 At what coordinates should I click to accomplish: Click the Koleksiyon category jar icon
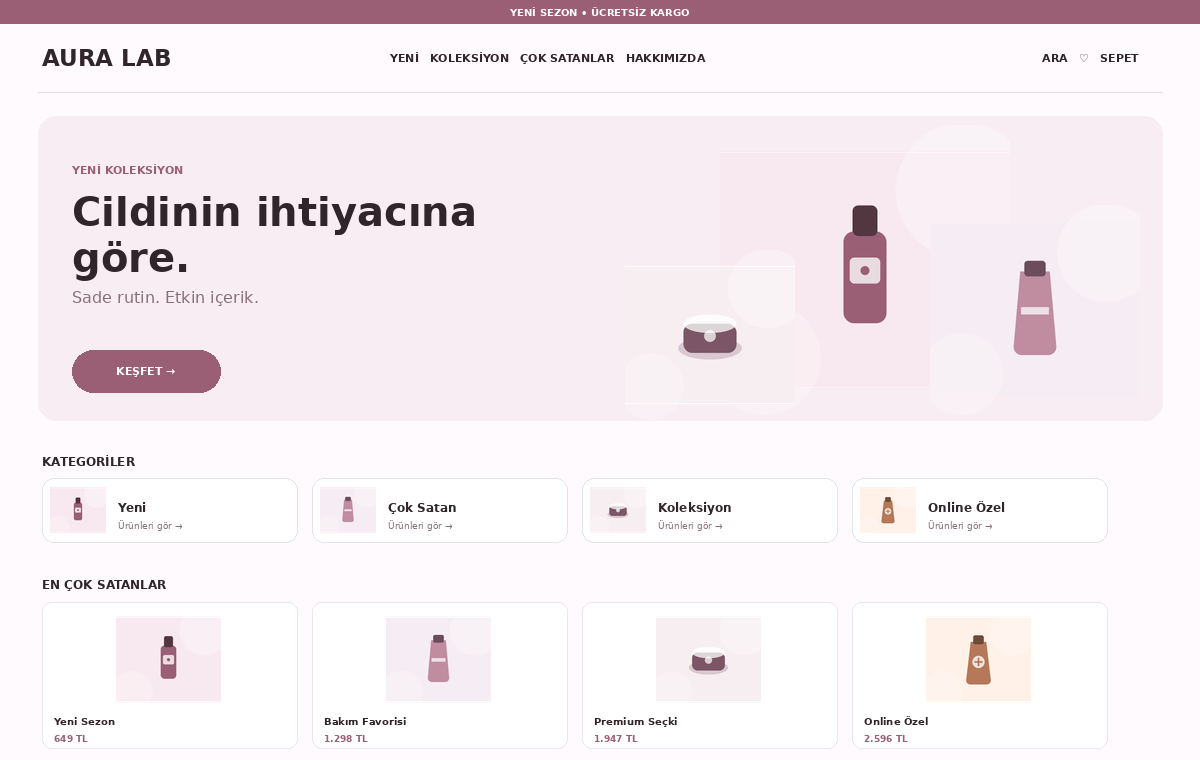(x=618, y=510)
